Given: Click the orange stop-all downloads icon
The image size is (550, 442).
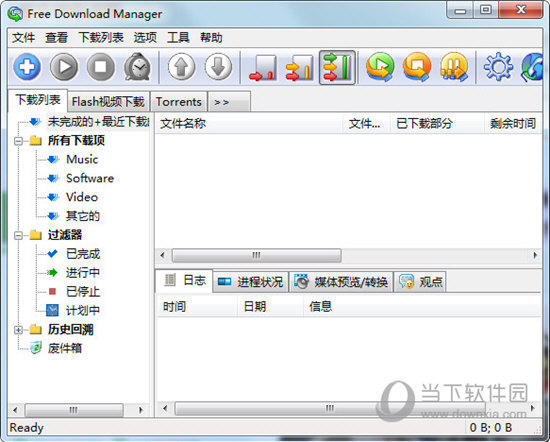Looking at the screenshot, I should click(x=417, y=67).
